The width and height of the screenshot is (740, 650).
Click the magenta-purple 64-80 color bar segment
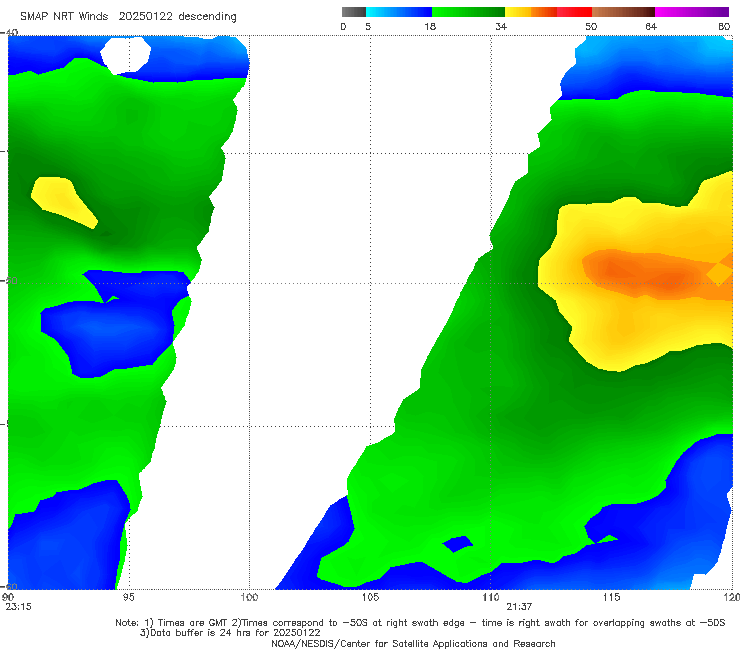coord(692,12)
